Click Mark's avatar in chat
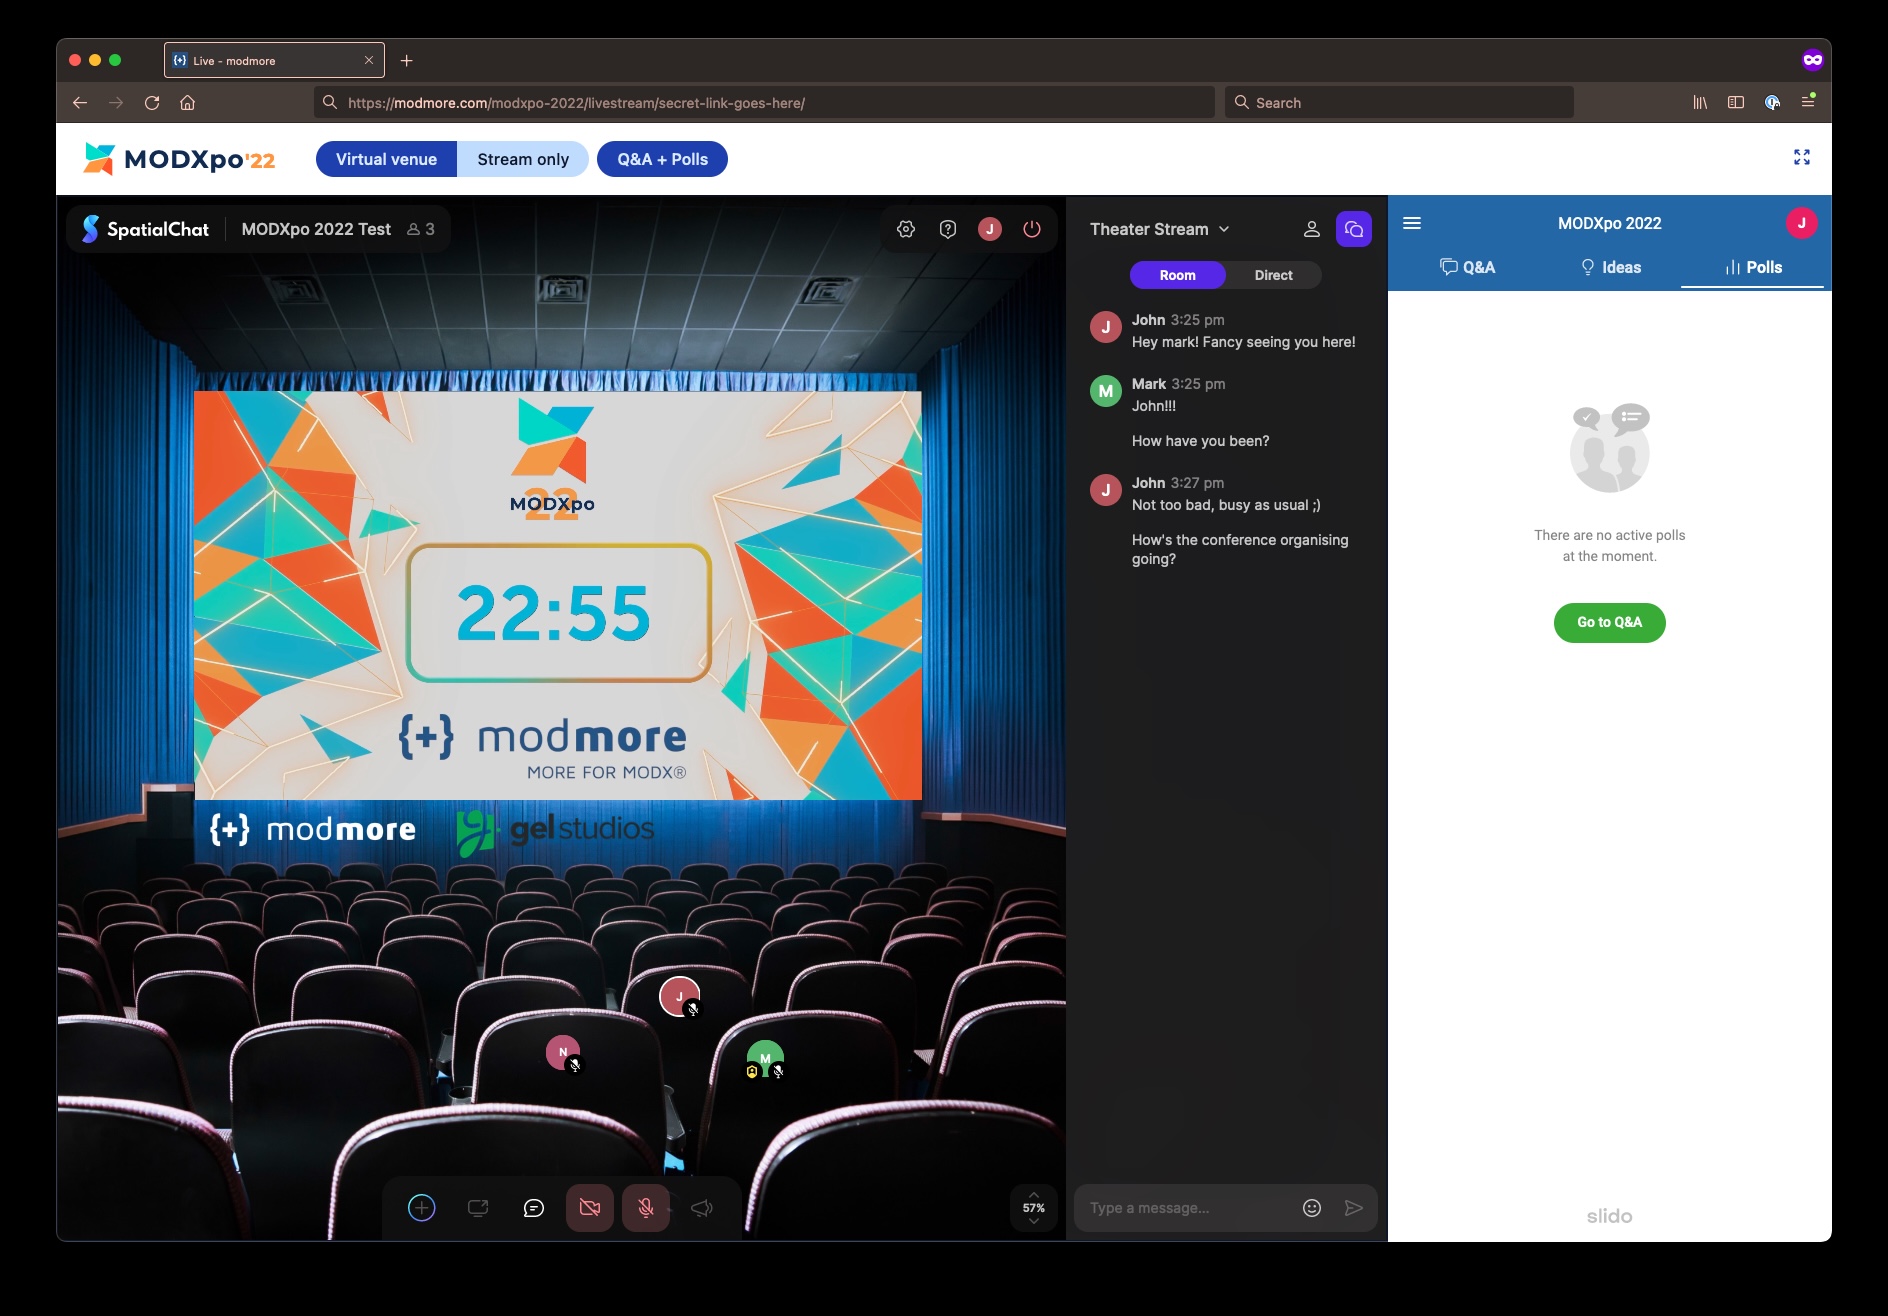1888x1316 pixels. (1106, 391)
